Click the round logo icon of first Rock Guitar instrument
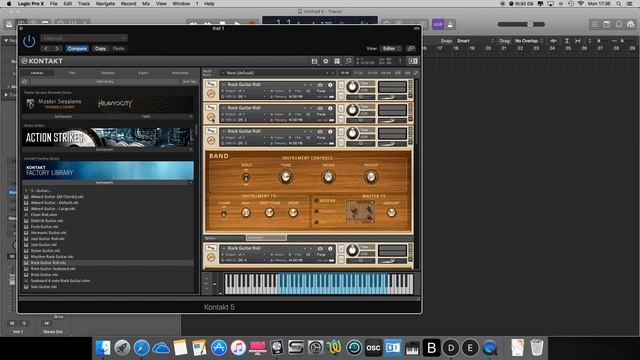This screenshot has height=360, width=640. (211, 94)
